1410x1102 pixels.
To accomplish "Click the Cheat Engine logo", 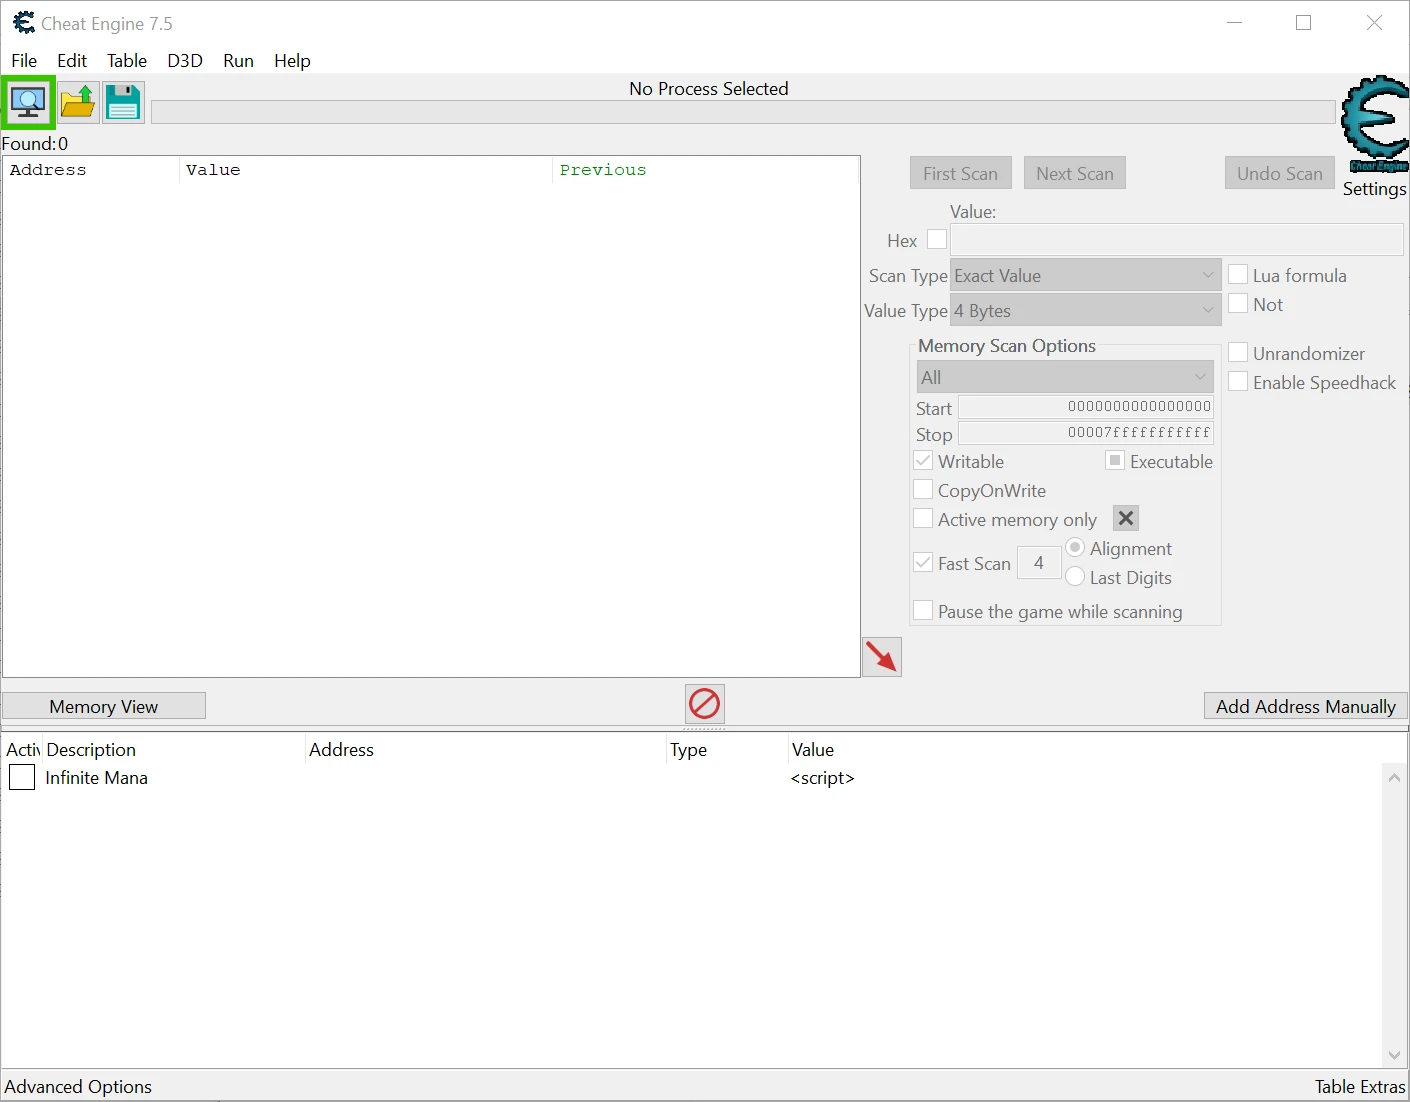I will [x=1375, y=124].
